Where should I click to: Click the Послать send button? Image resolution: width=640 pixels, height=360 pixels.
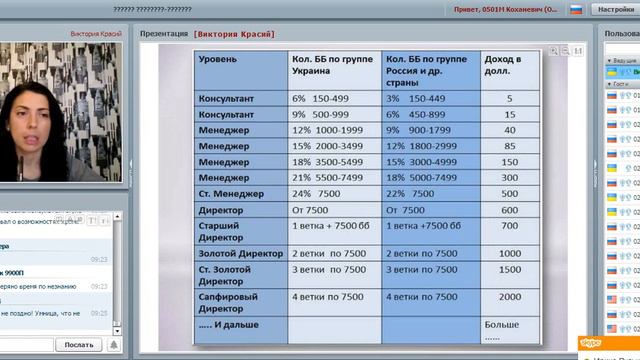(x=79, y=345)
